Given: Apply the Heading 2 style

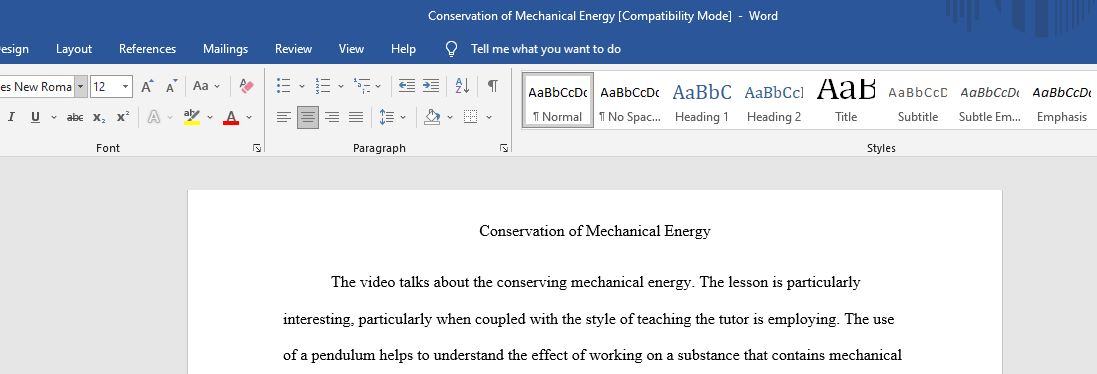Looking at the screenshot, I should (774, 101).
